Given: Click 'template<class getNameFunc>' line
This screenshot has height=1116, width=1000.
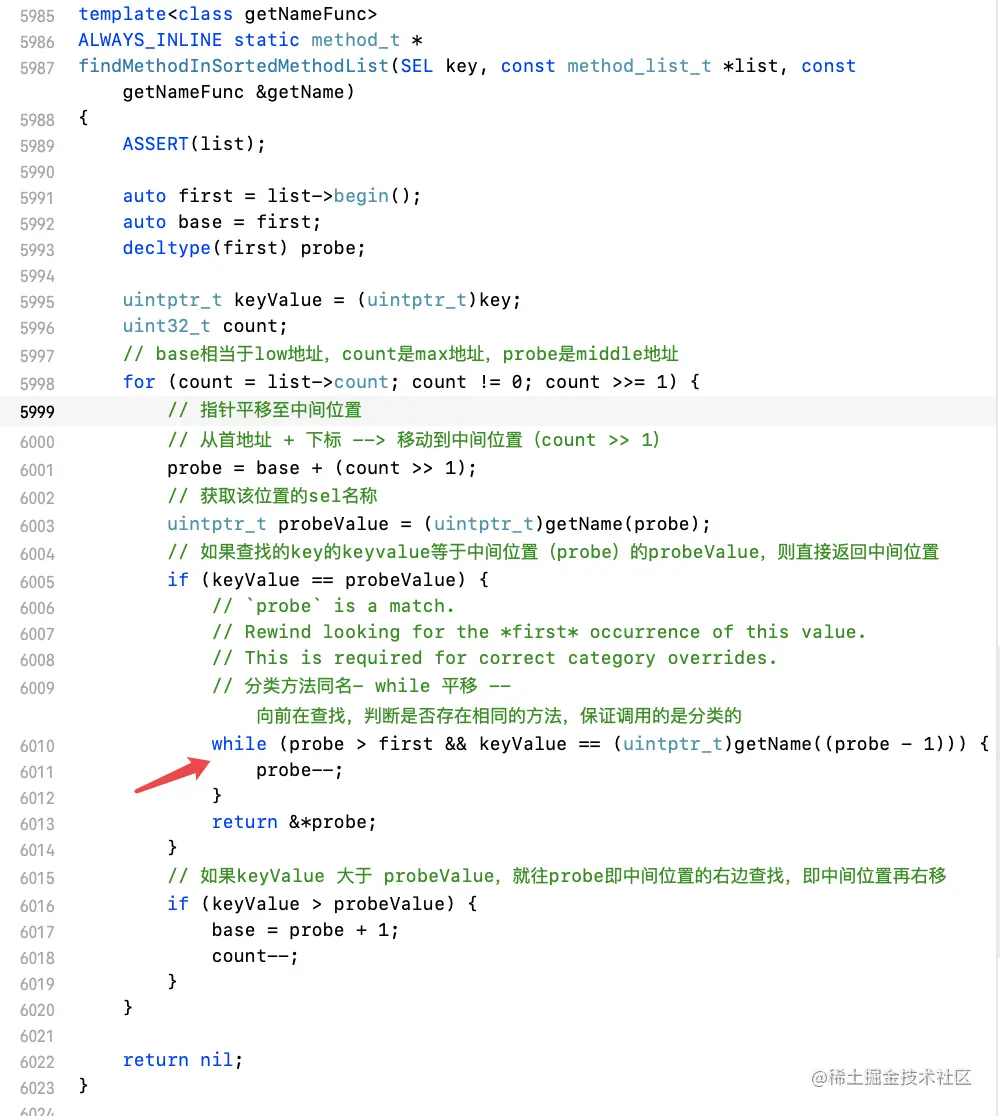Looking at the screenshot, I should 228,14.
